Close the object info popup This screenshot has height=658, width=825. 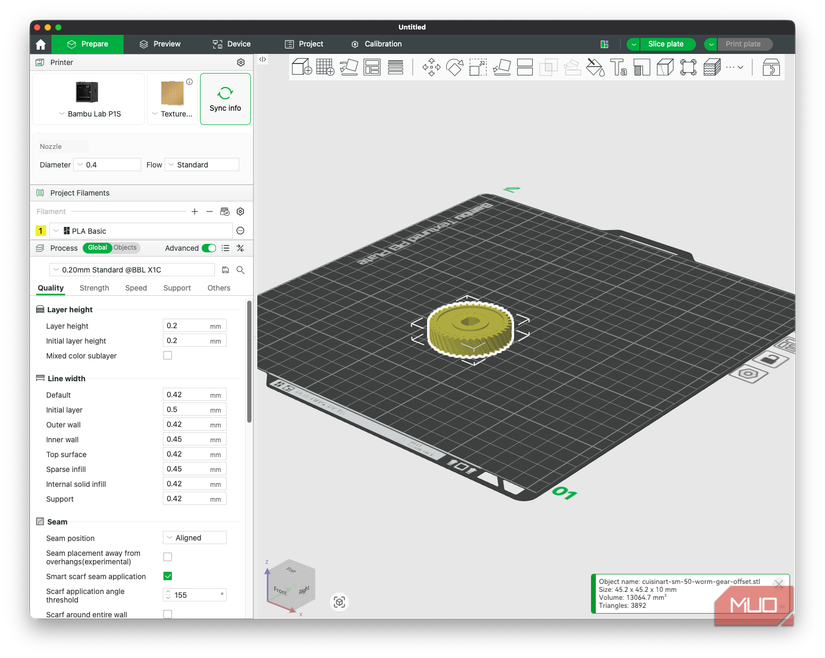click(779, 584)
